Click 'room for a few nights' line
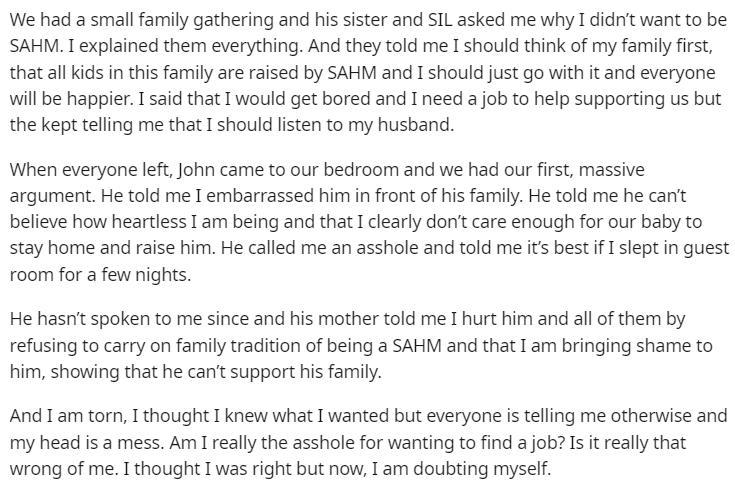 pyautogui.click(x=100, y=274)
